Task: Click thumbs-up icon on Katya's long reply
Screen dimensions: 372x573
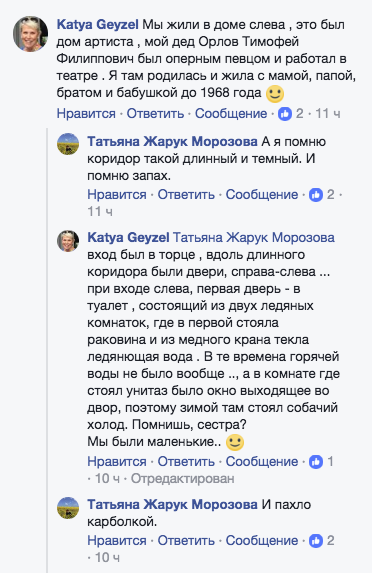Action: (316, 462)
